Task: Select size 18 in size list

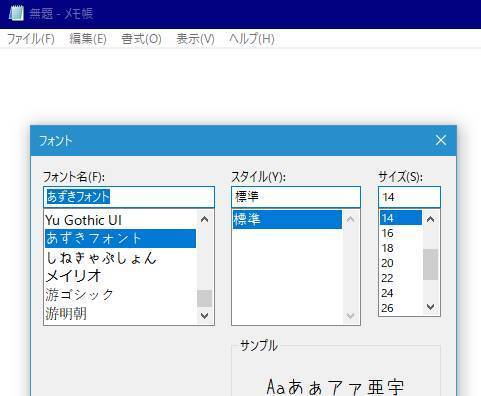Action: [401, 248]
